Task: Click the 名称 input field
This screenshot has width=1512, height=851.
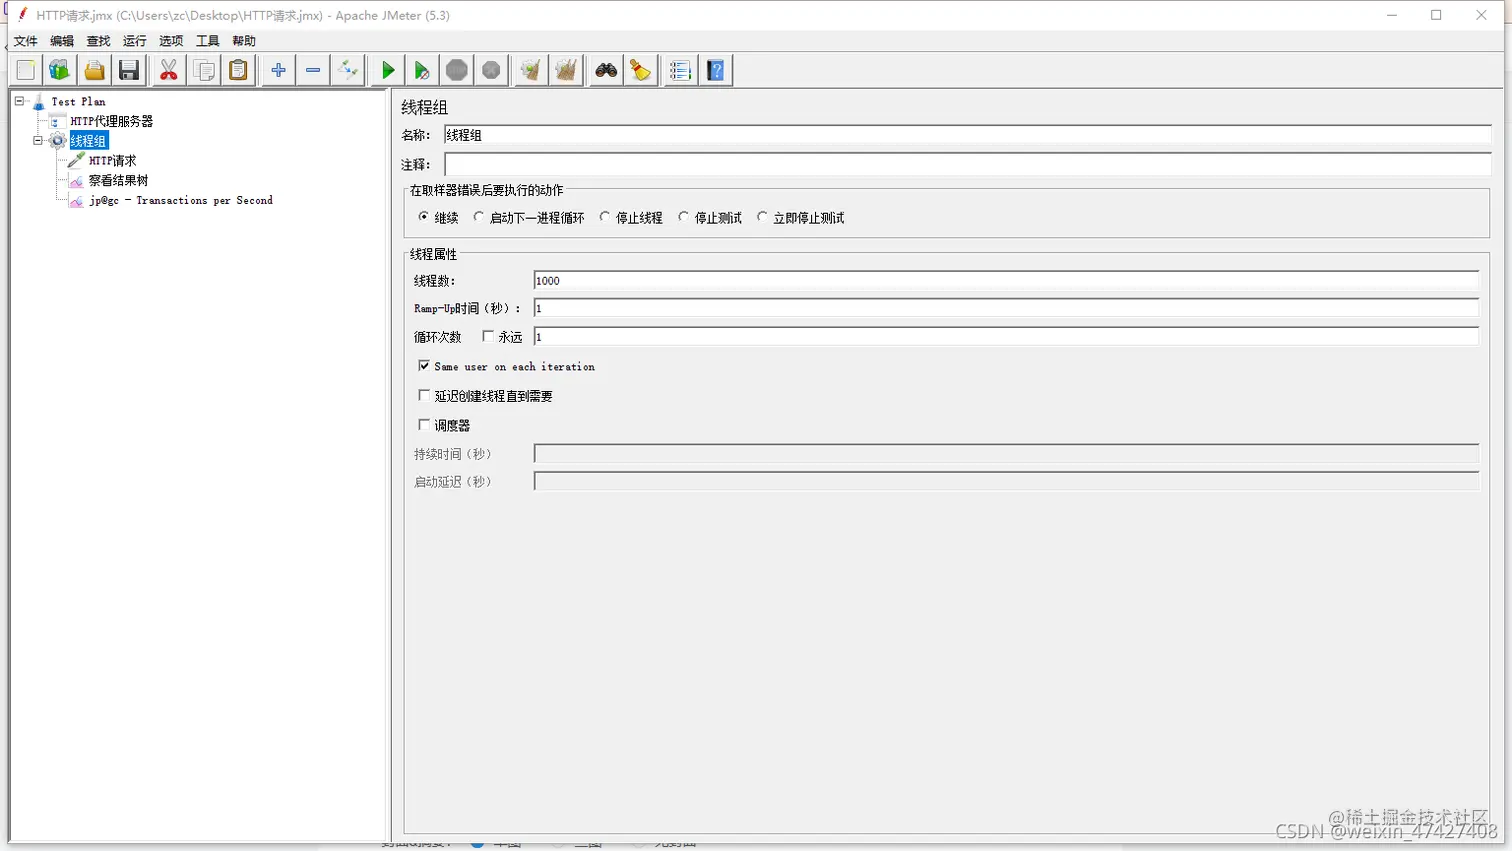Action: click(x=967, y=135)
